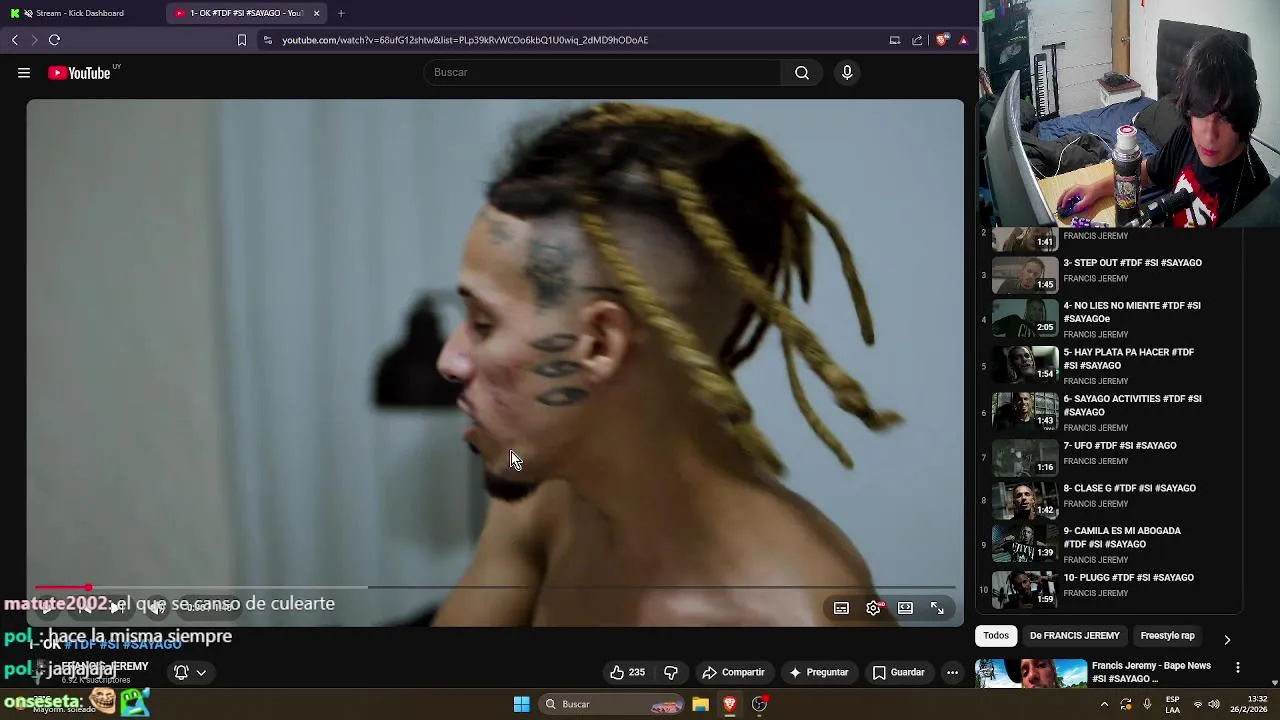Open 6- SAYAGO ACTIVITIES thumbnail
Screen dimensions: 1280x720
pos(1025,410)
